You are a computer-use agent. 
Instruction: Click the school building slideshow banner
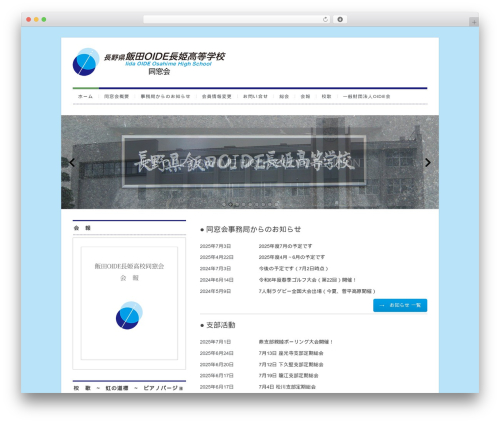pos(250,162)
